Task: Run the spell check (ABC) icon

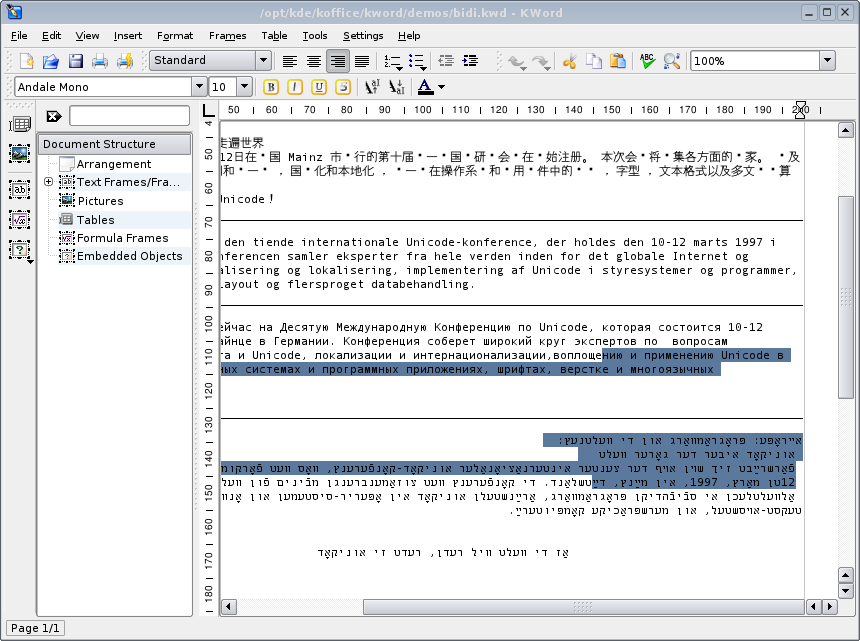Action: 647,61
